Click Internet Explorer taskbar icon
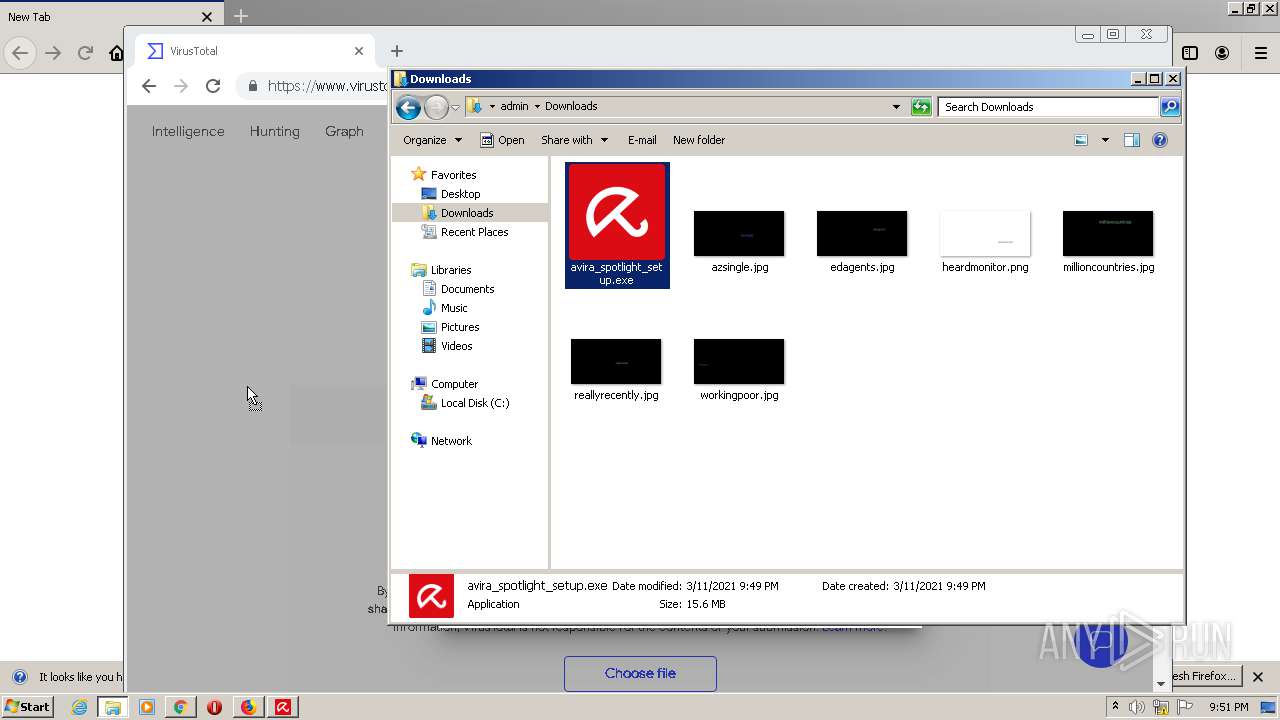 pos(79,707)
